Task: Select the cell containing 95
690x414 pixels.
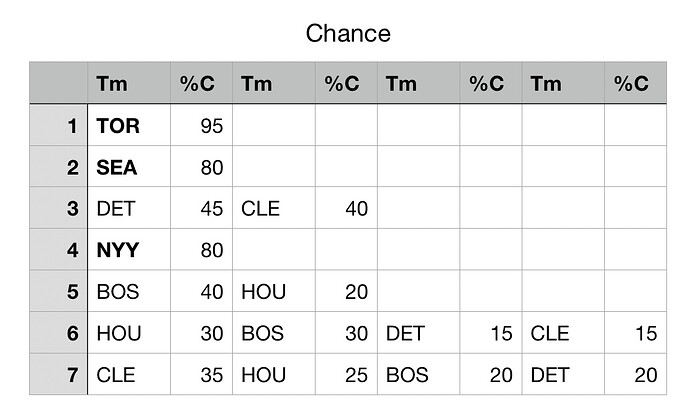Action: coord(202,125)
